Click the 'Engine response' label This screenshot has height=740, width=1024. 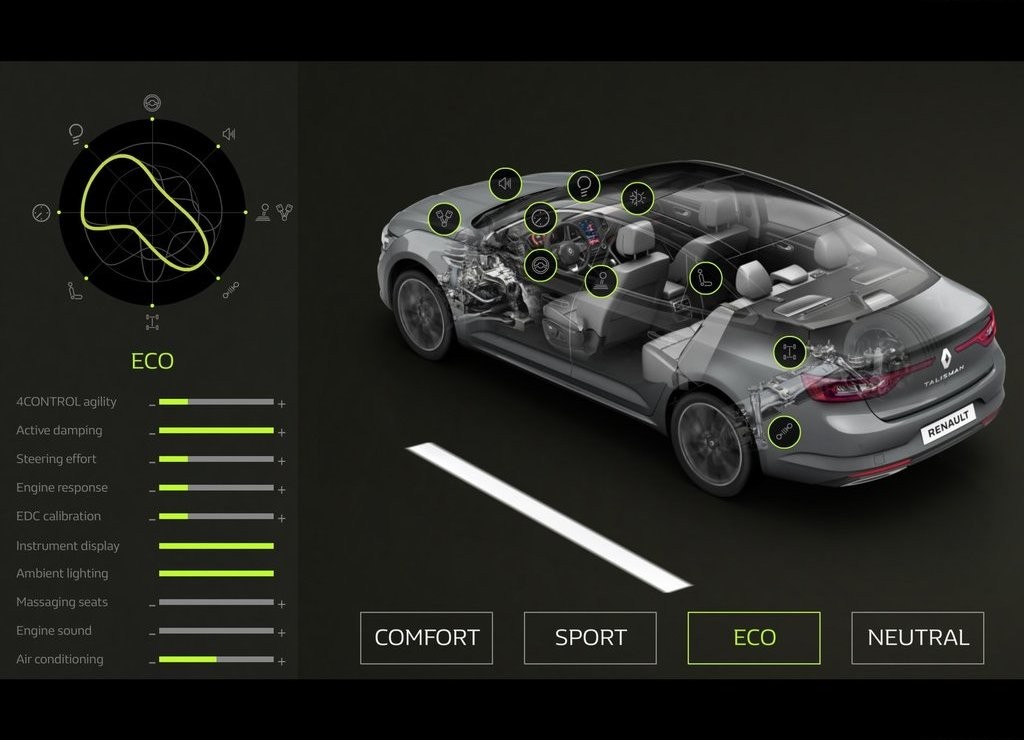click(x=62, y=488)
